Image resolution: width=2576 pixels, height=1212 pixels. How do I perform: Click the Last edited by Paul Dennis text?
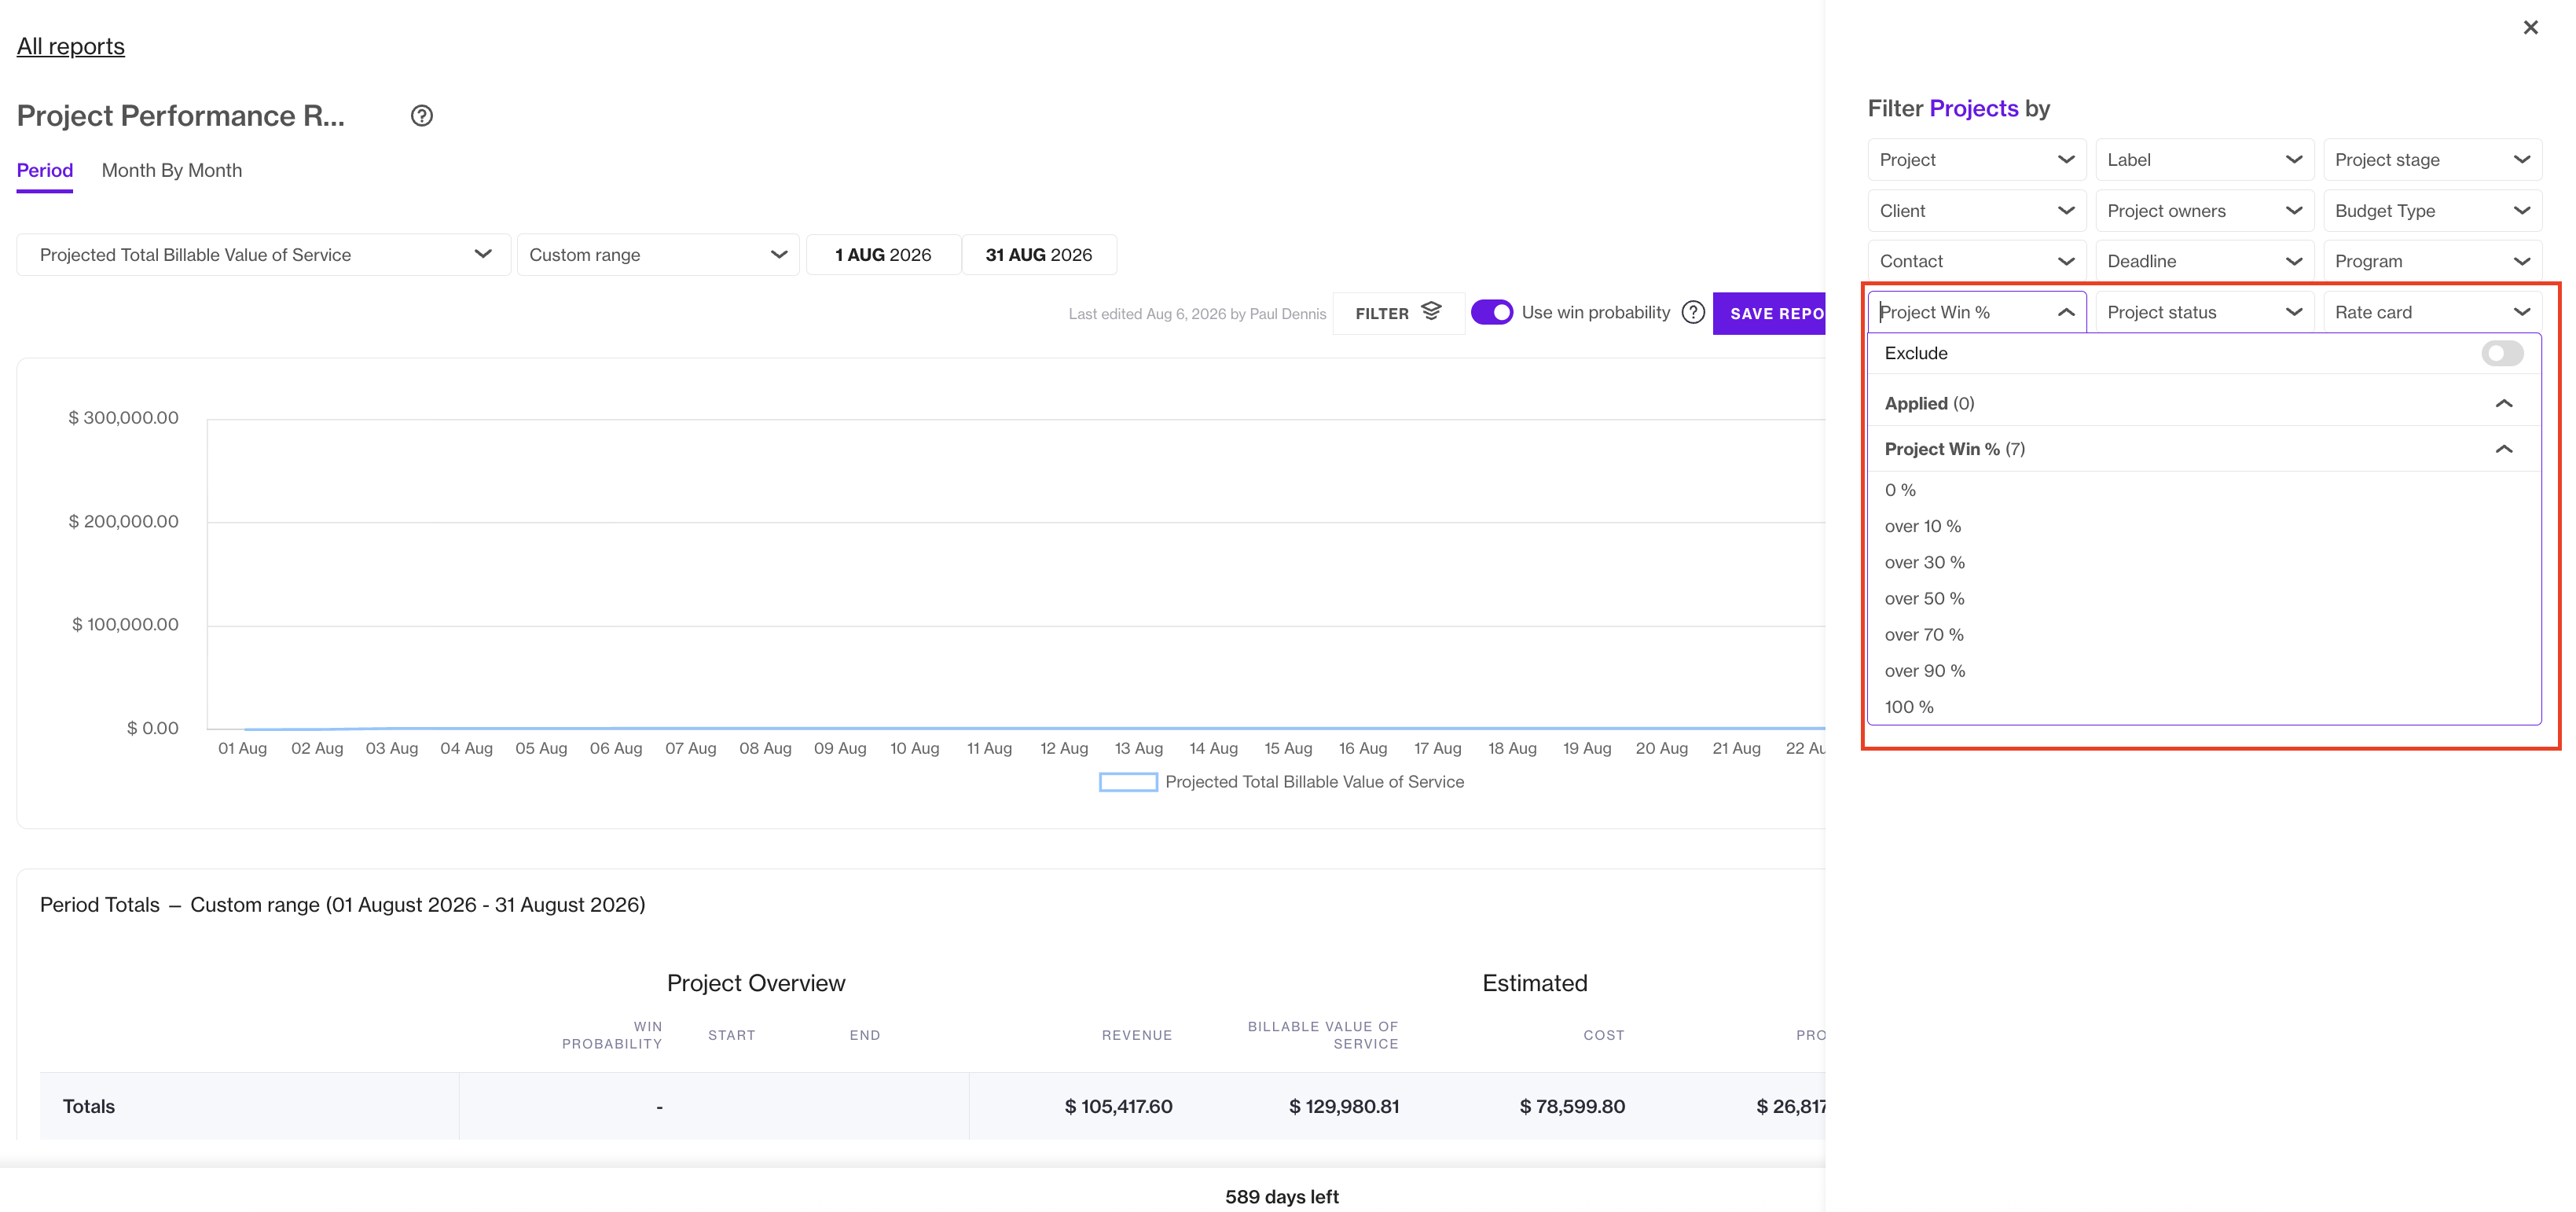(x=1197, y=314)
